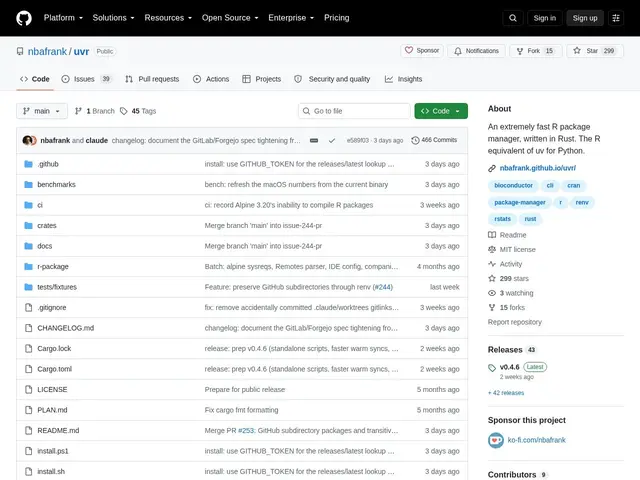This screenshot has height=480, width=640.
Task: Open the Open Source dropdown menu
Action: click(x=230, y=18)
